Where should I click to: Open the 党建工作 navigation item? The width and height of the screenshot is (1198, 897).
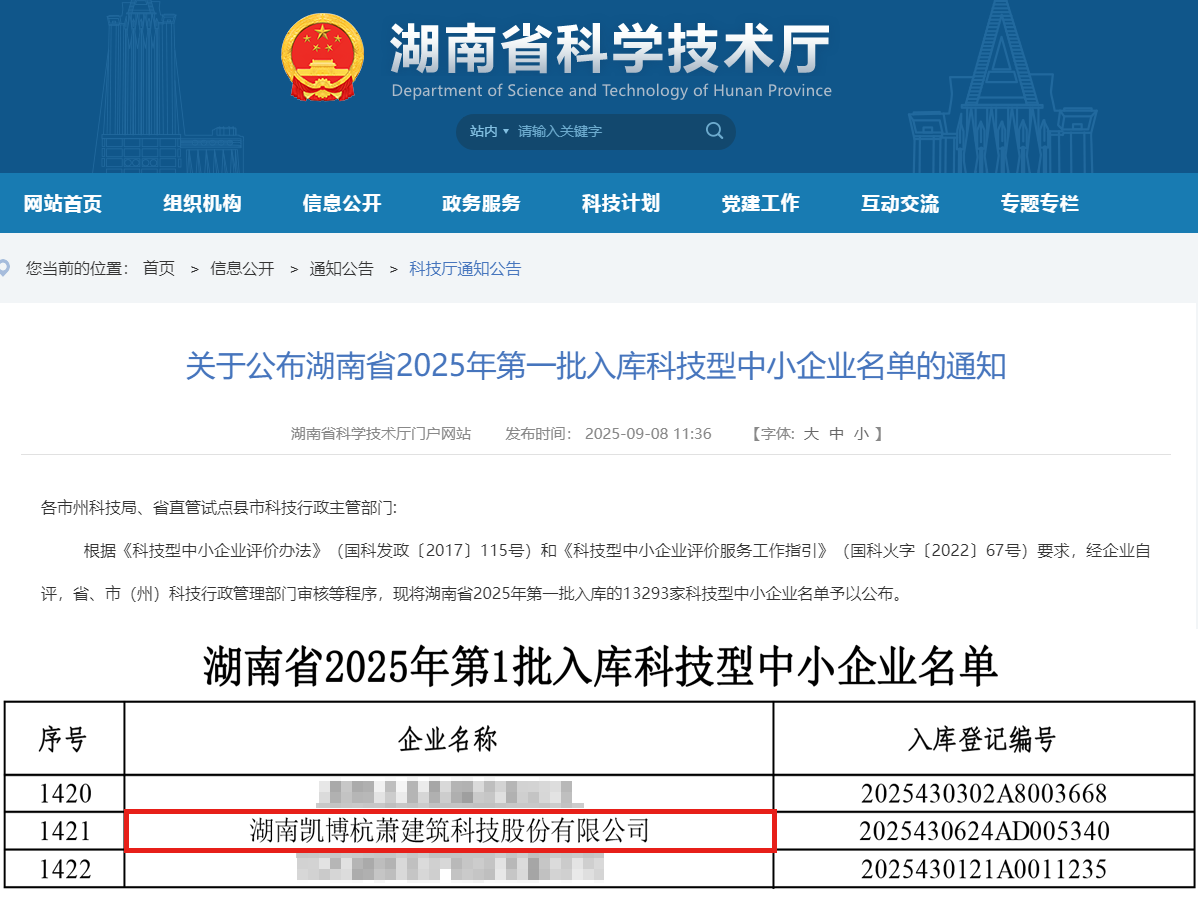[x=760, y=204]
